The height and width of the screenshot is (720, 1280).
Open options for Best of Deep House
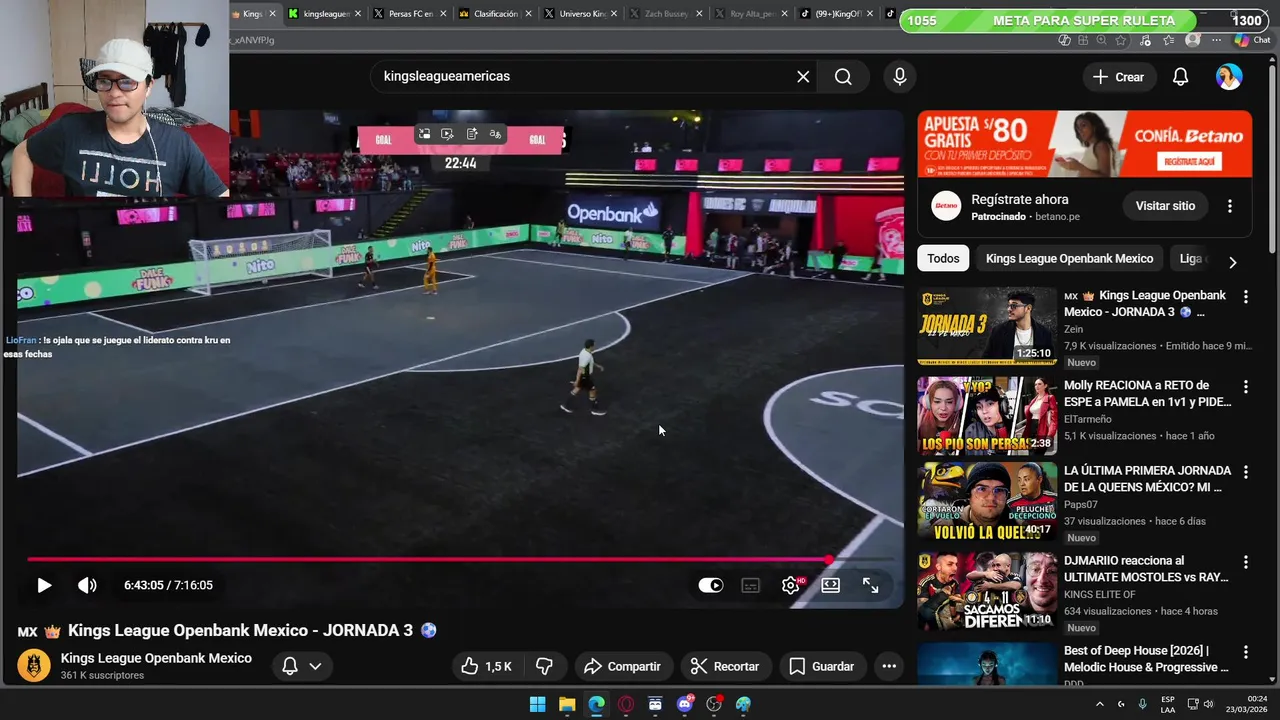pyautogui.click(x=1245, y=652)
